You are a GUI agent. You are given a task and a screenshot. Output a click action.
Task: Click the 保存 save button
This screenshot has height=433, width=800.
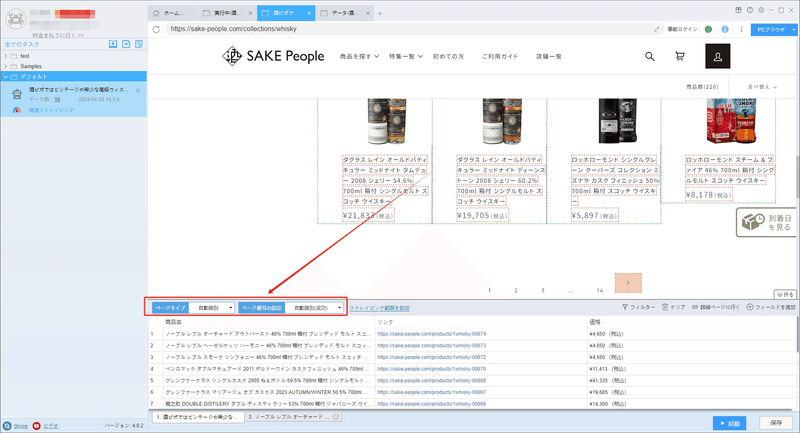[776, 423]
